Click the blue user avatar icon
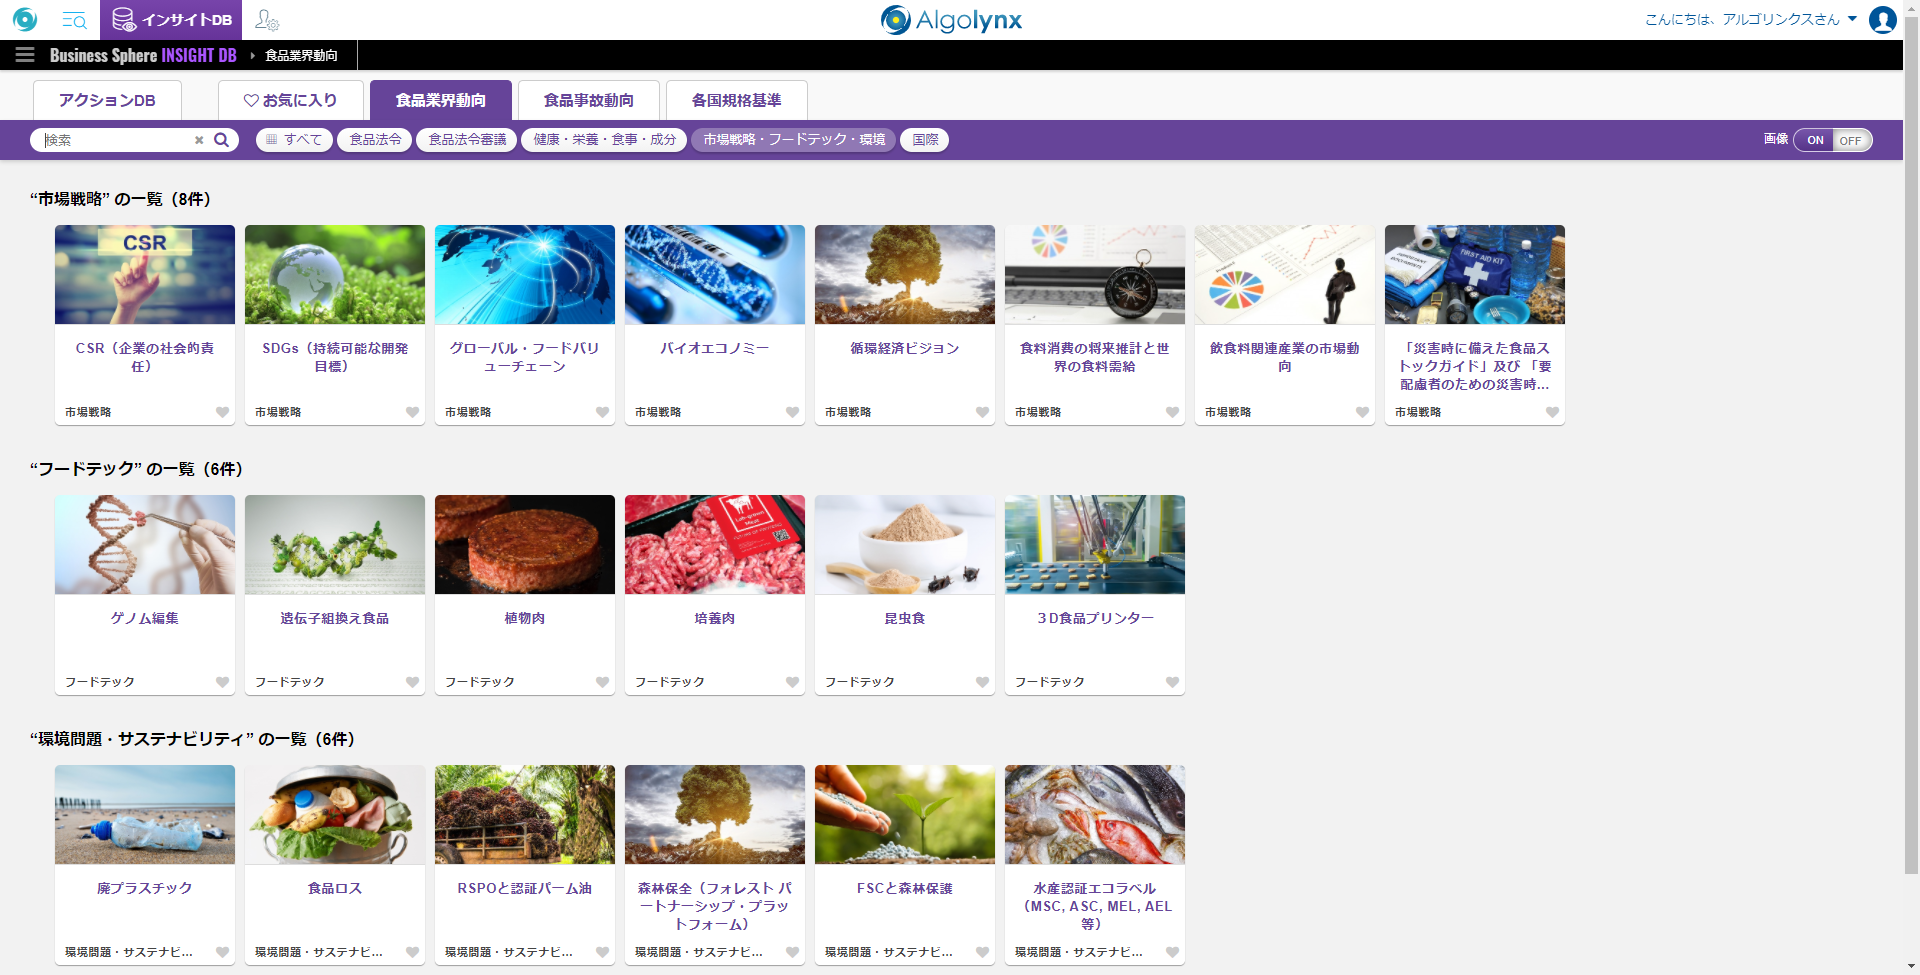Viewport: 1920px width, 975px height. [x=1882, y=20]
